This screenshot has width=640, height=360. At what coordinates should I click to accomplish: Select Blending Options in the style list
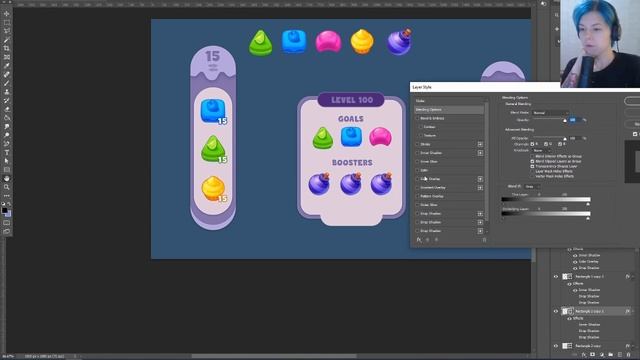pyautogui.click(x=449, y=110)
